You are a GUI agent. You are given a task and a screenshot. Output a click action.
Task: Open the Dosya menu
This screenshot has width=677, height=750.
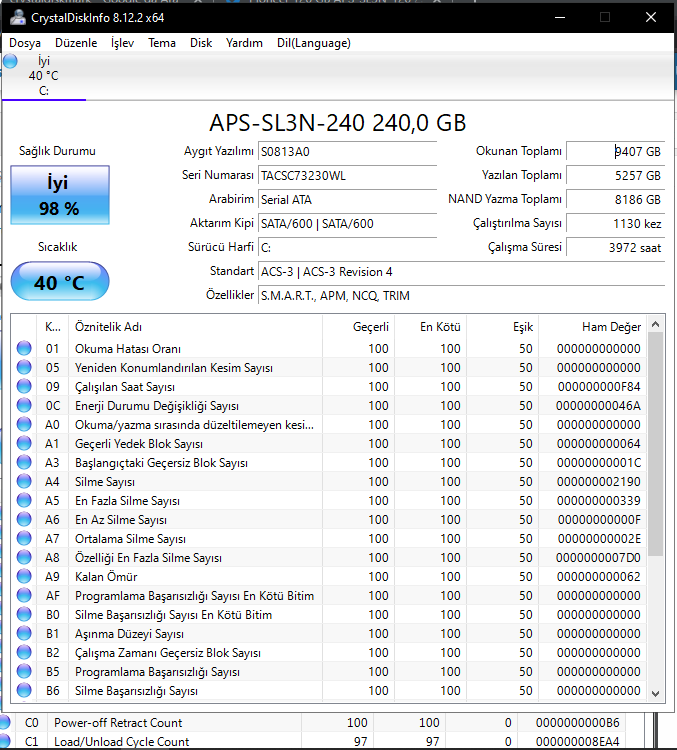(x=25, y=43)
